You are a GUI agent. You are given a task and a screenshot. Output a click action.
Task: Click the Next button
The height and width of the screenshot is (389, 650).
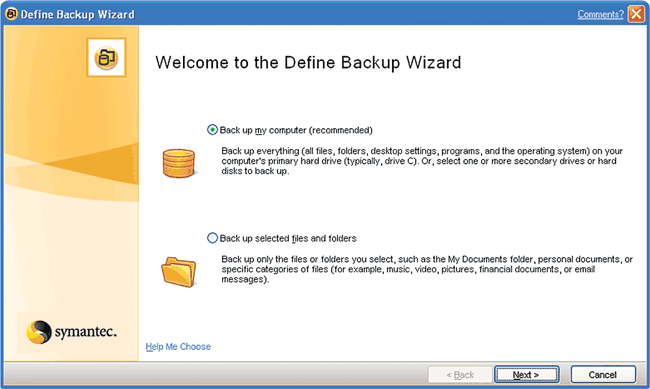pos(526,375)
